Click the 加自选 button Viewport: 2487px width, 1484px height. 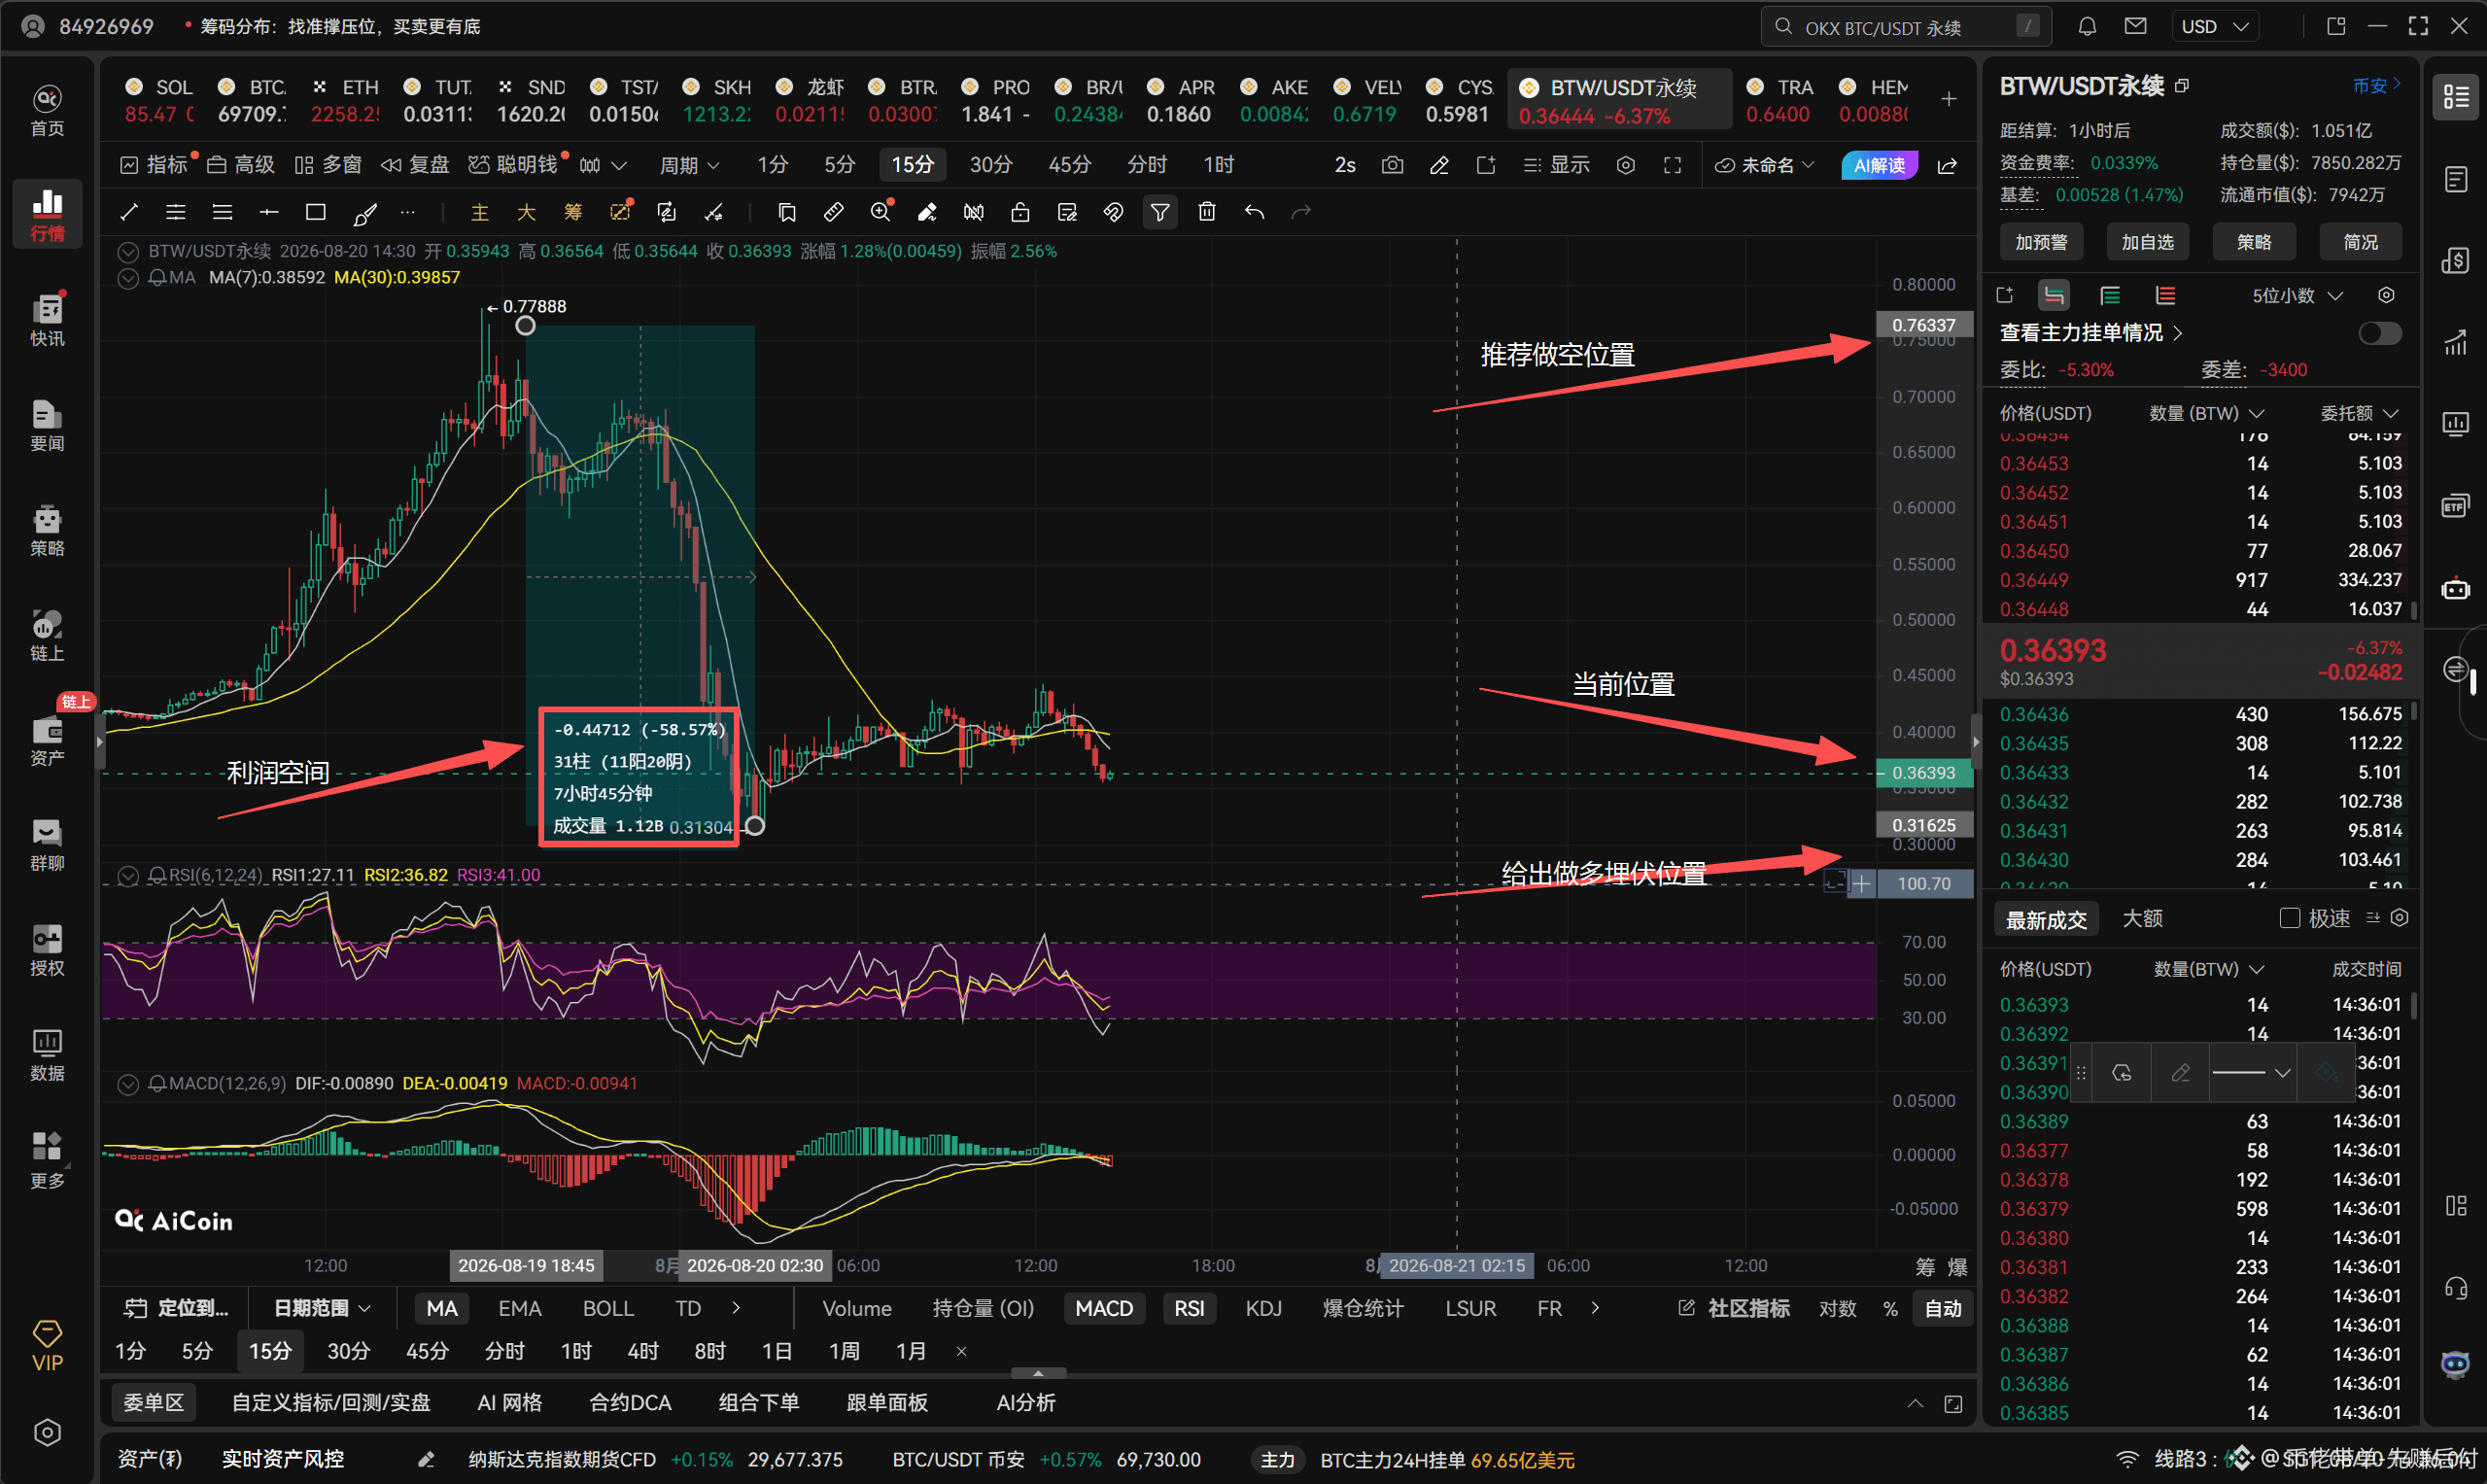(2147, 242)
